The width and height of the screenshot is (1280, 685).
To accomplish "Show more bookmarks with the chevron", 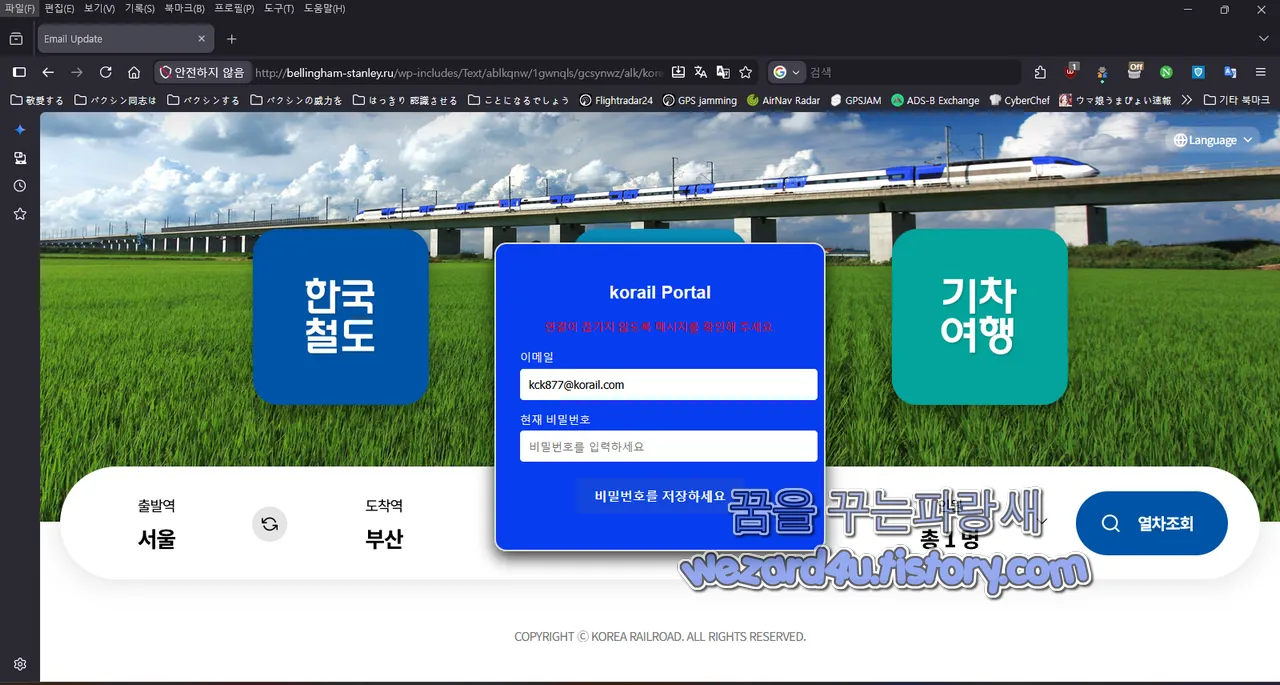I will 1187,100.
